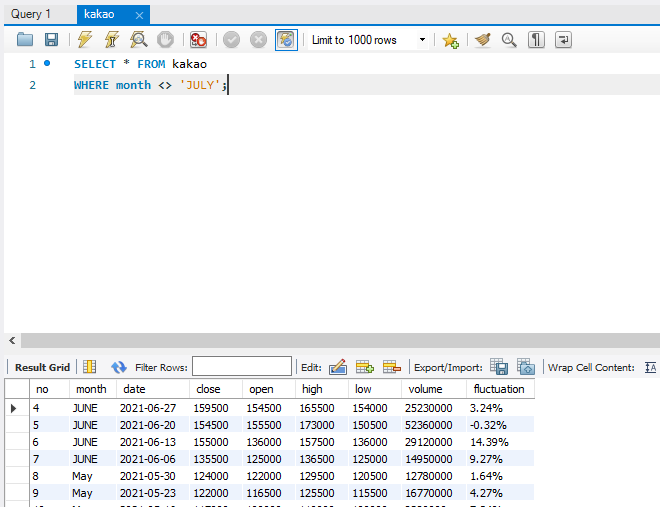Open a SQL script file
Image resolution: width=660 pixels, height=507 pixels.
pyautogui.click(x=25, y=40)
